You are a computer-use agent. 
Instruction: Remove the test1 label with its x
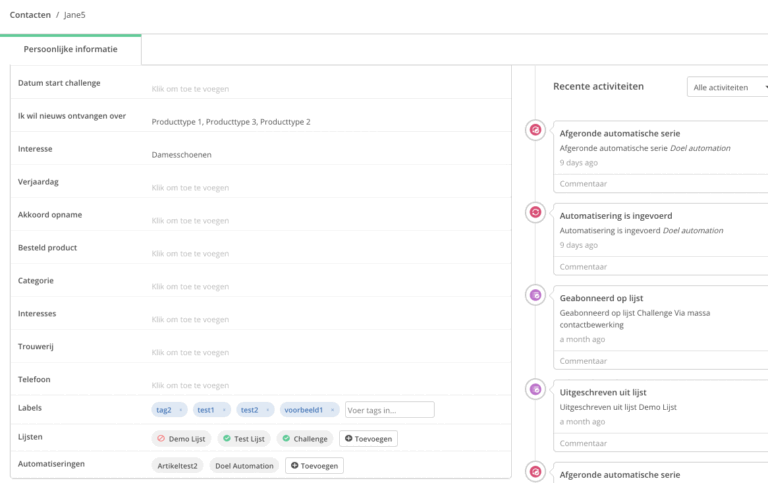click(224, 410)
